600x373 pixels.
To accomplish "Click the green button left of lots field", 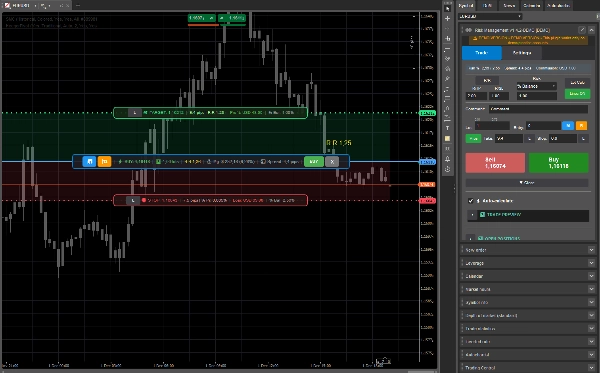I will pos(473,138).
